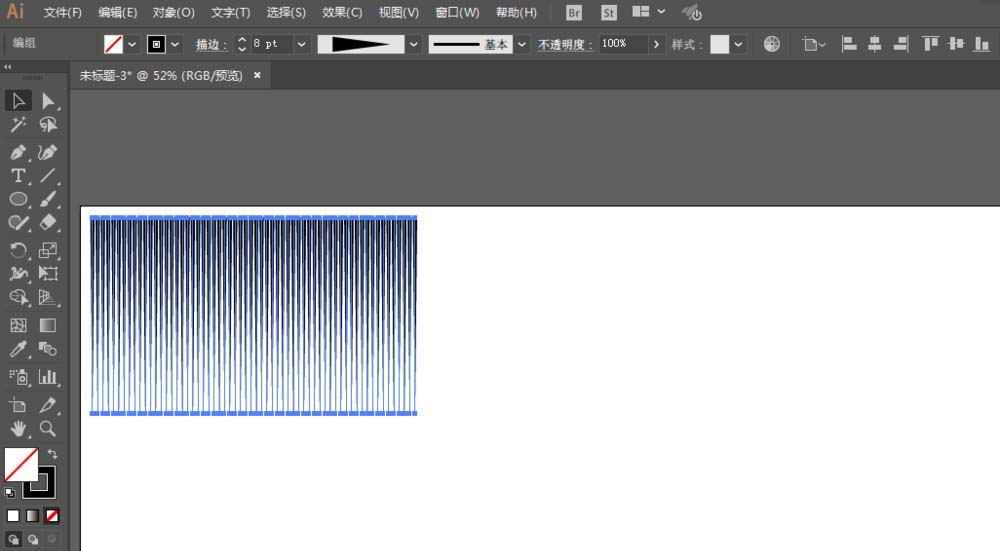Image resolution: width=1000 pixels, height=551 pixels.
Task: Select the Ellipse shape tool
Action: click(18, 200)
